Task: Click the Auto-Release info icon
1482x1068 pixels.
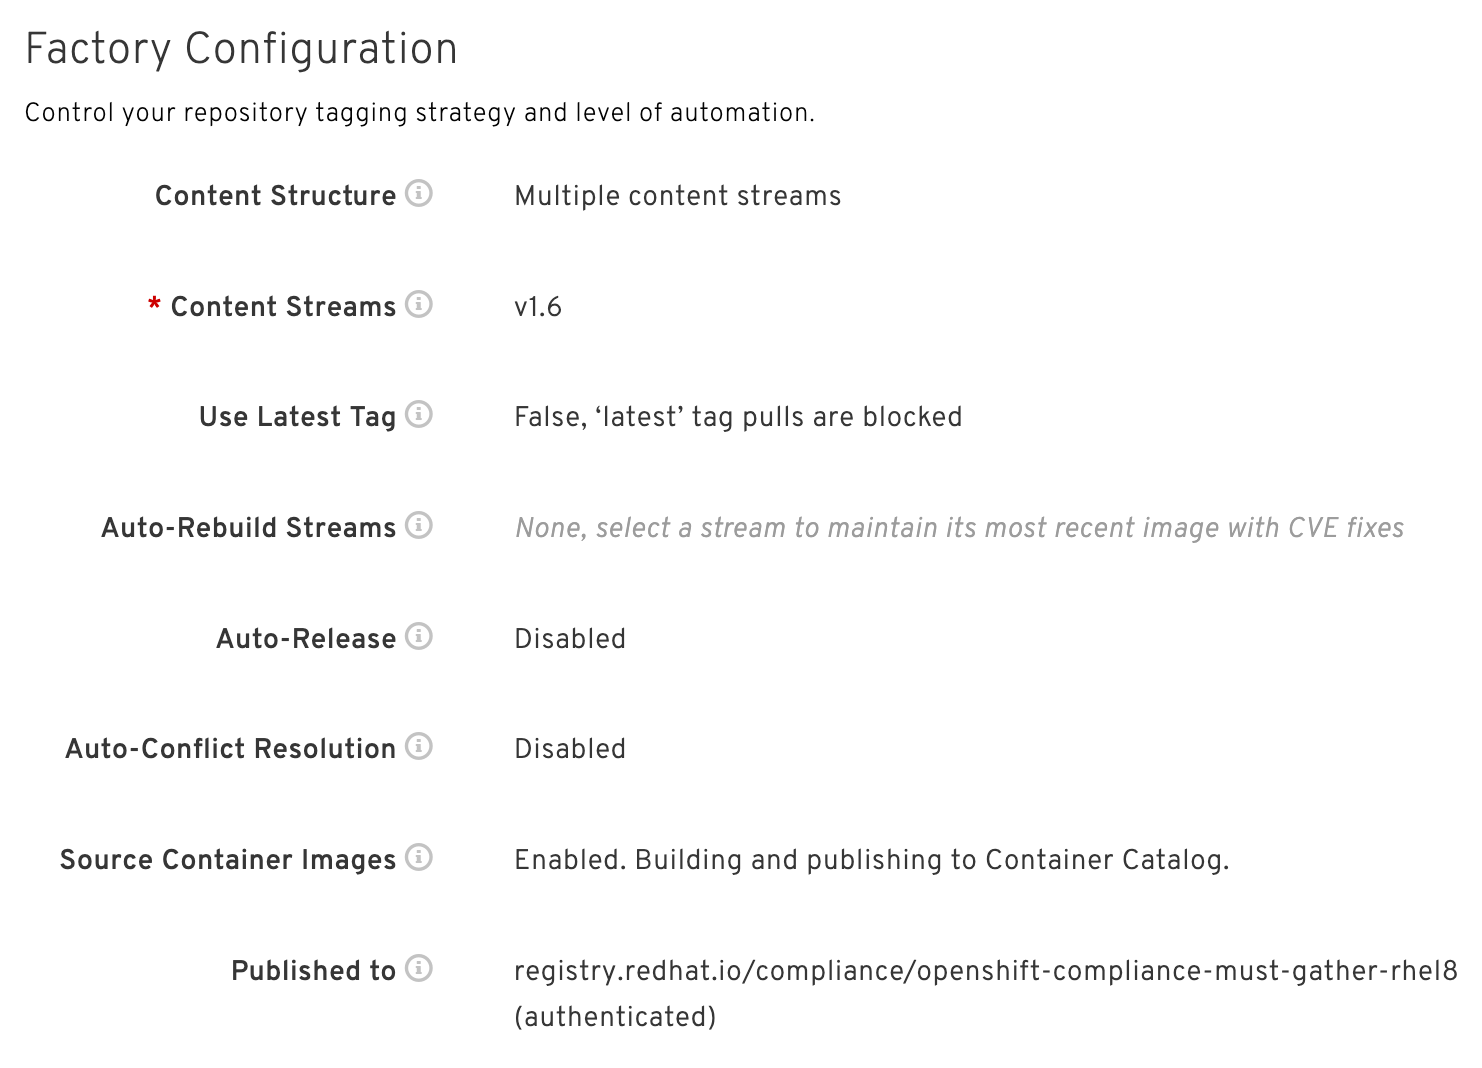Action: point(419,636)
